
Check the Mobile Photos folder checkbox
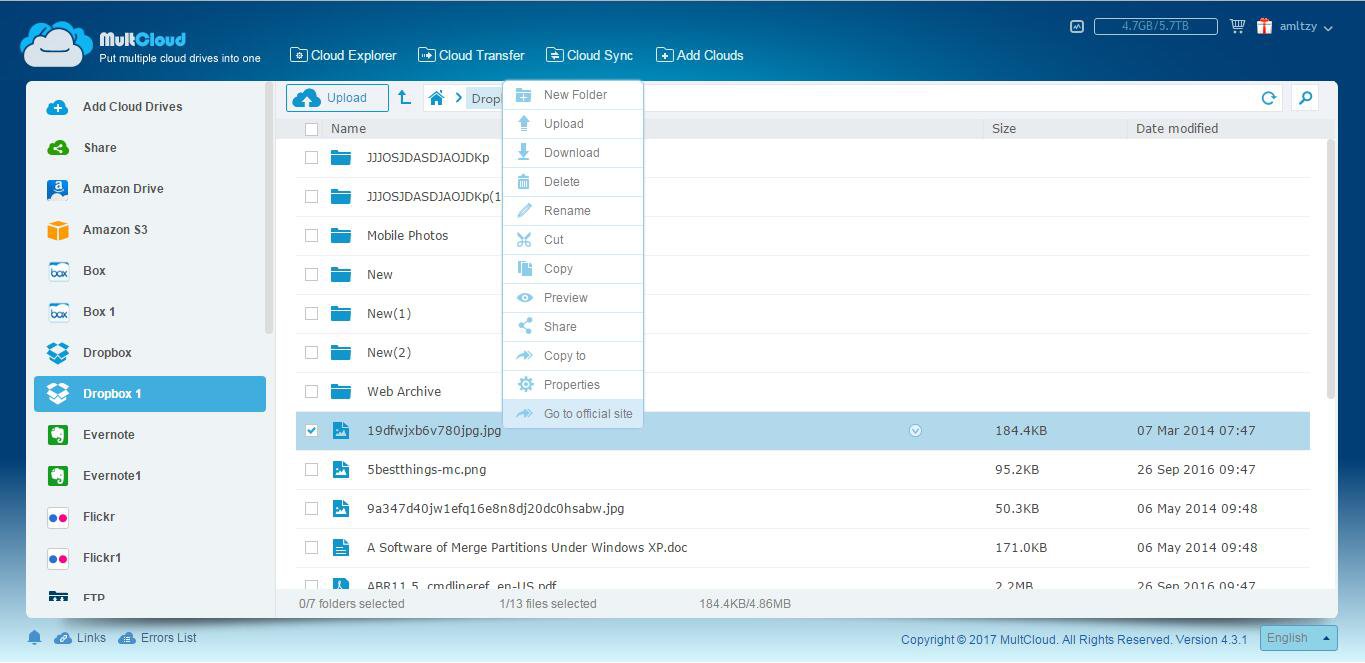311,236
